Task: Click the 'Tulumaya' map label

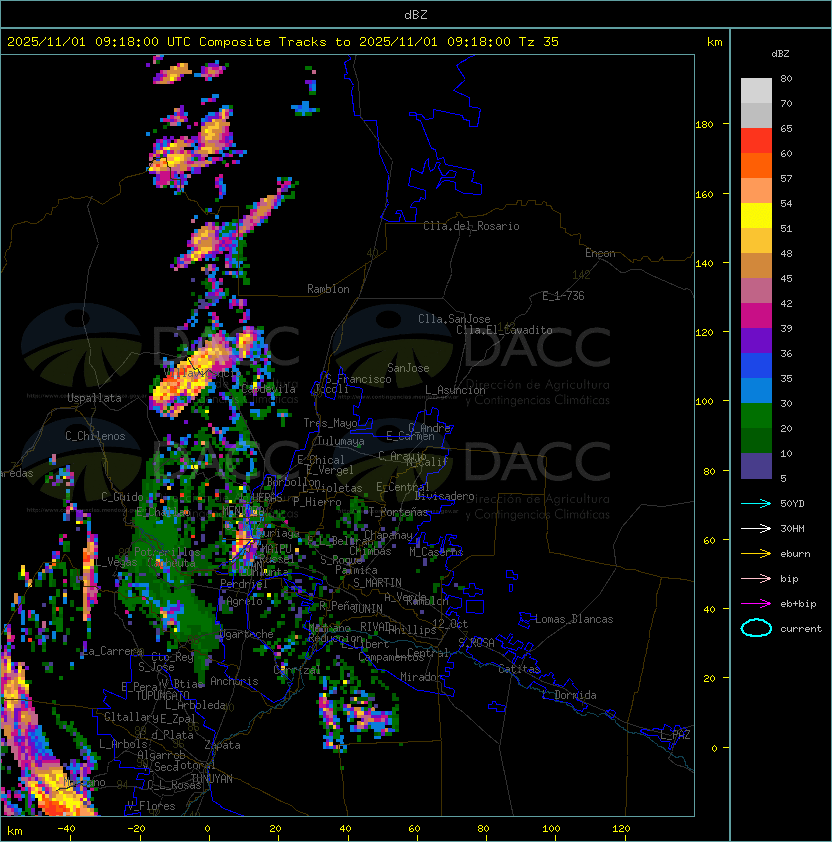Action: (x=341, y=441)
